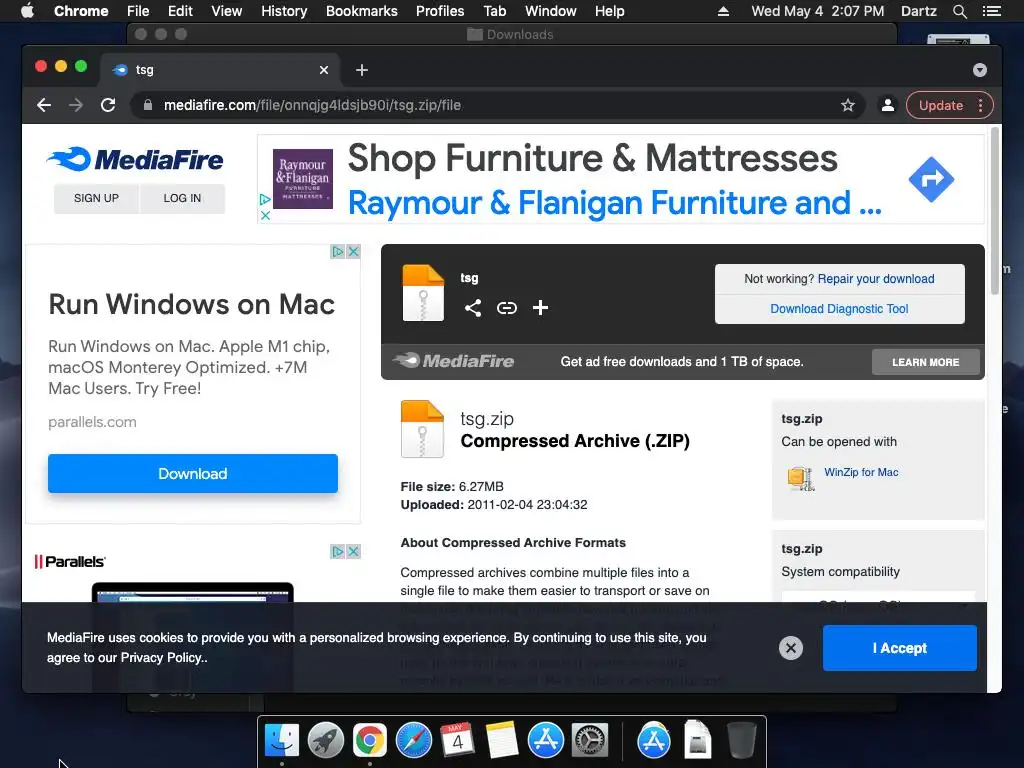Click the Notification Center menu bar icon

pos(991,11)
